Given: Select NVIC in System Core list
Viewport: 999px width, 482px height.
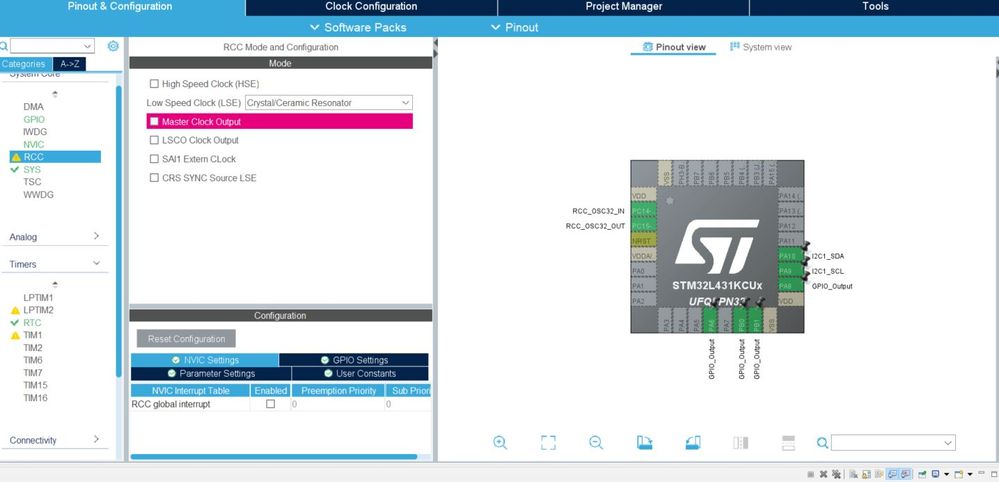Looking at the screenshot, I should (34, 145).
